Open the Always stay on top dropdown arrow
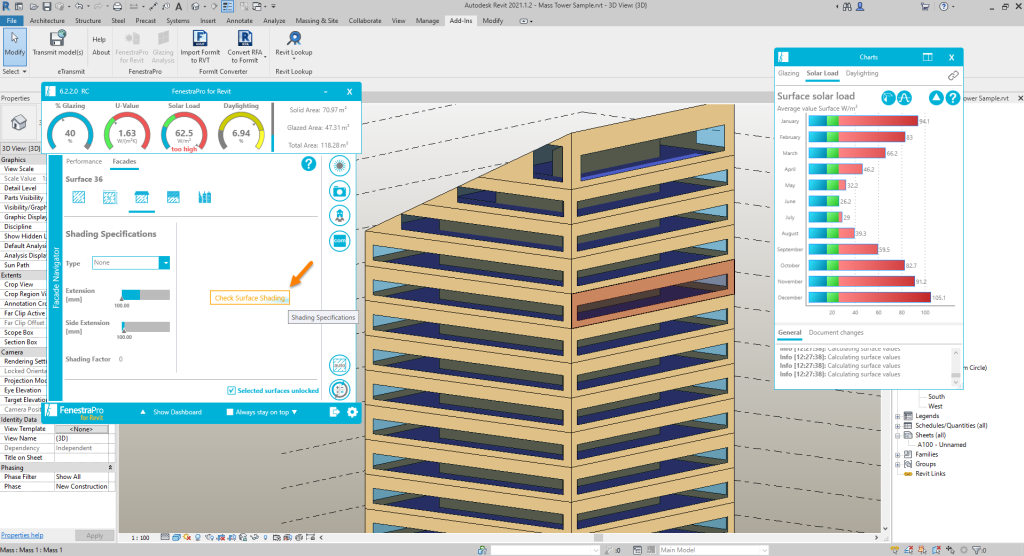 pos(295,412)
